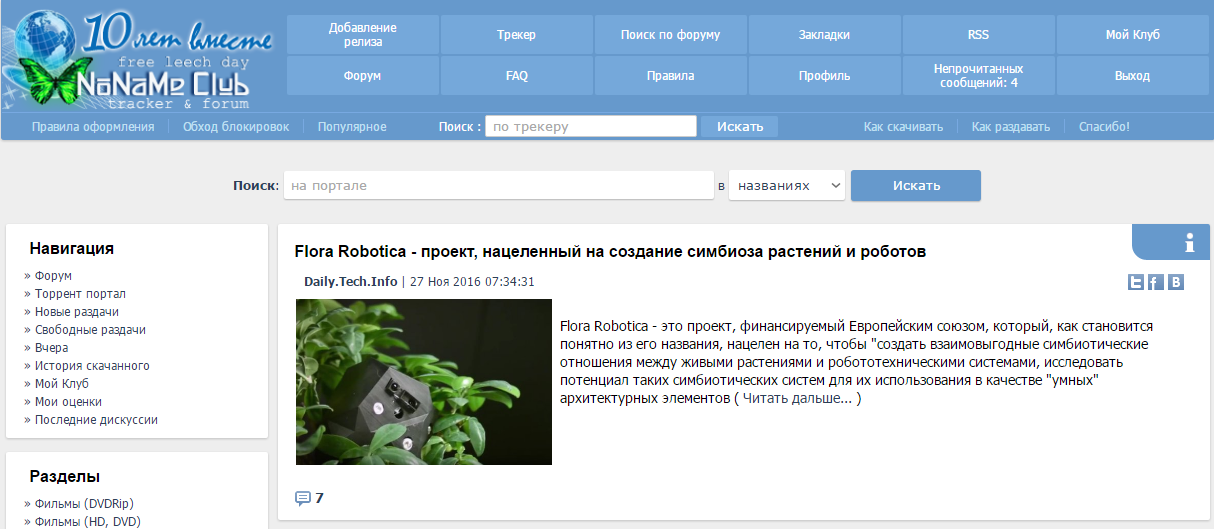Open 'Поиск по форуму' menu item
The image size is (1214, 529).
[x=670, y=35]
